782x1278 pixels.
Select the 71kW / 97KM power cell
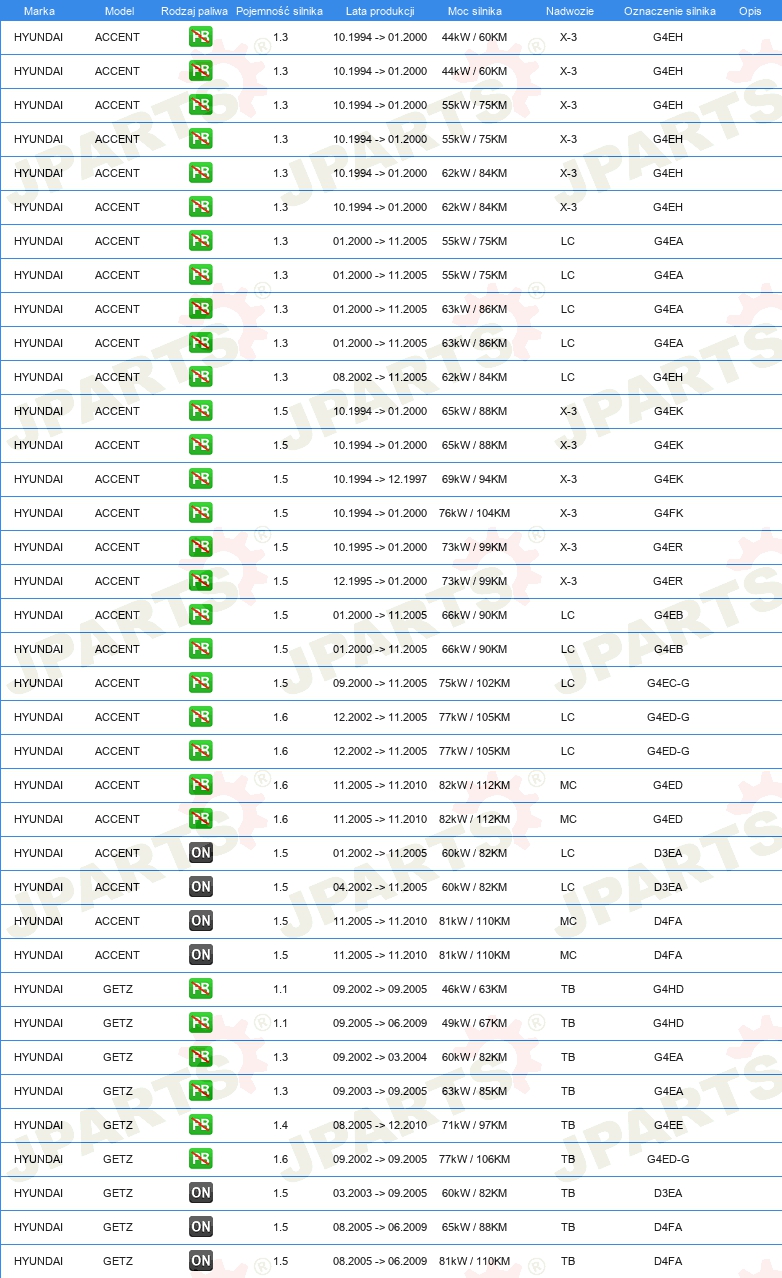pyautogui.click(x=474, y=1125)
